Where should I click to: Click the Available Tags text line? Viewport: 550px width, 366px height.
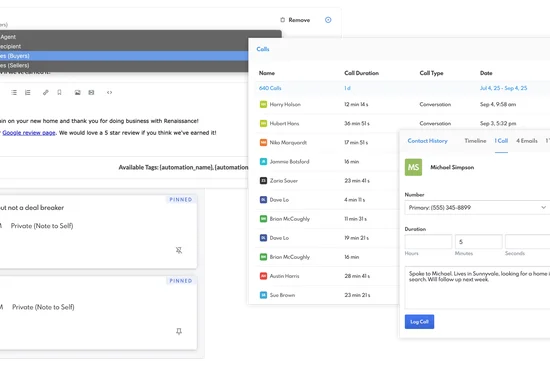[183, 167]
